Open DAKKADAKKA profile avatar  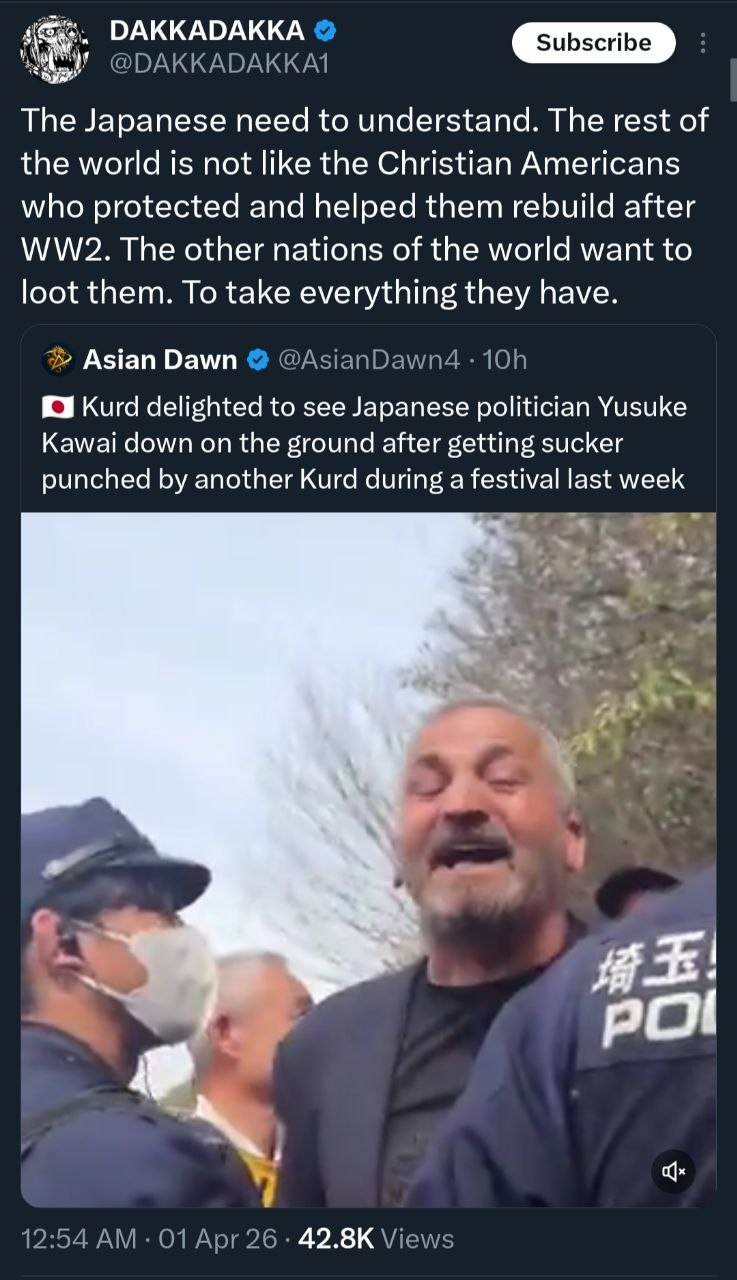pyautogui.click(x=55, y=48)
